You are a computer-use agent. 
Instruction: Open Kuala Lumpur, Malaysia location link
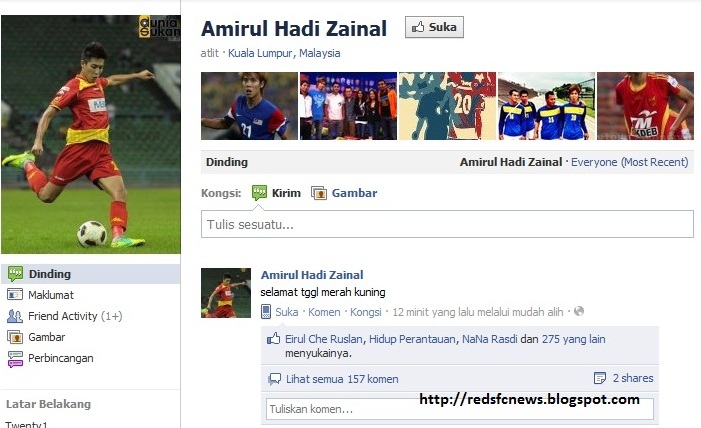click(284, 53)
